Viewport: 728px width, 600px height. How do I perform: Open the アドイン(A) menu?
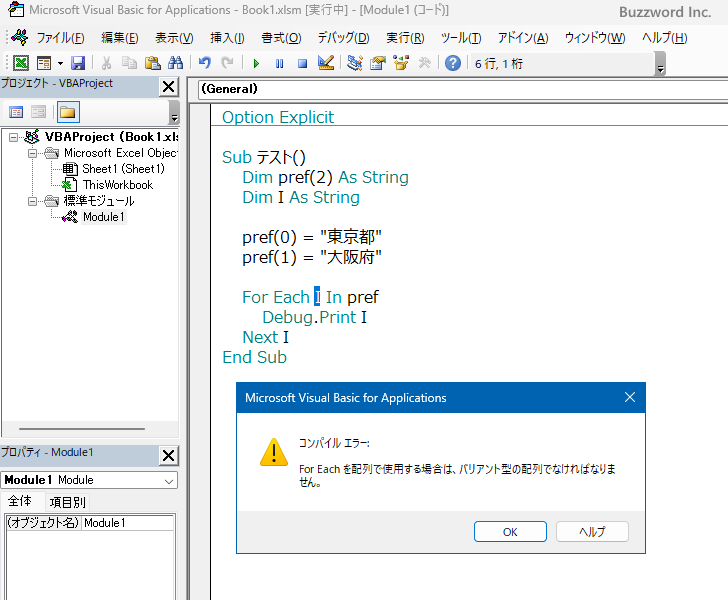point(523,38)
